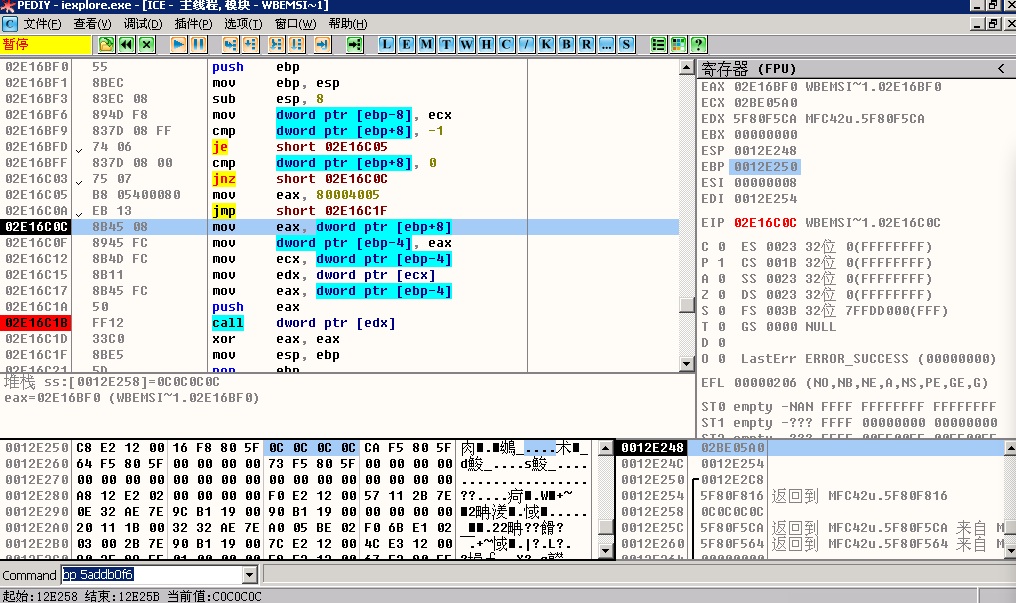Screen dimensions: 1016x603
Task: Click the call dword ptr [edx] instruction
Action: pyautogui.click(x=303, y=323)
